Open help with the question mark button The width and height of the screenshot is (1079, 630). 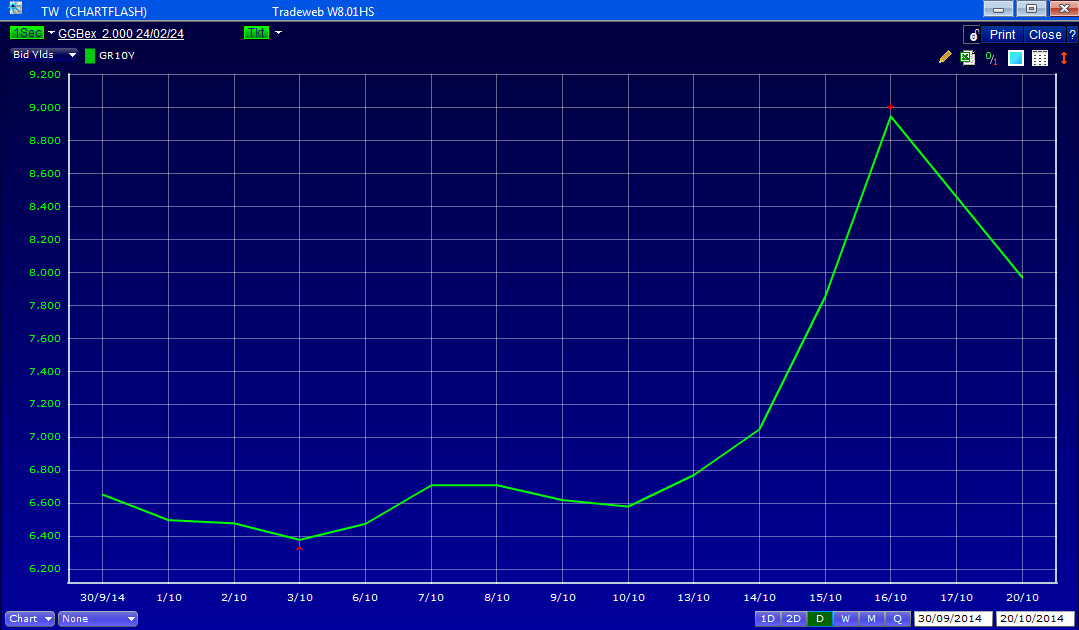(x=1072, y=34)
